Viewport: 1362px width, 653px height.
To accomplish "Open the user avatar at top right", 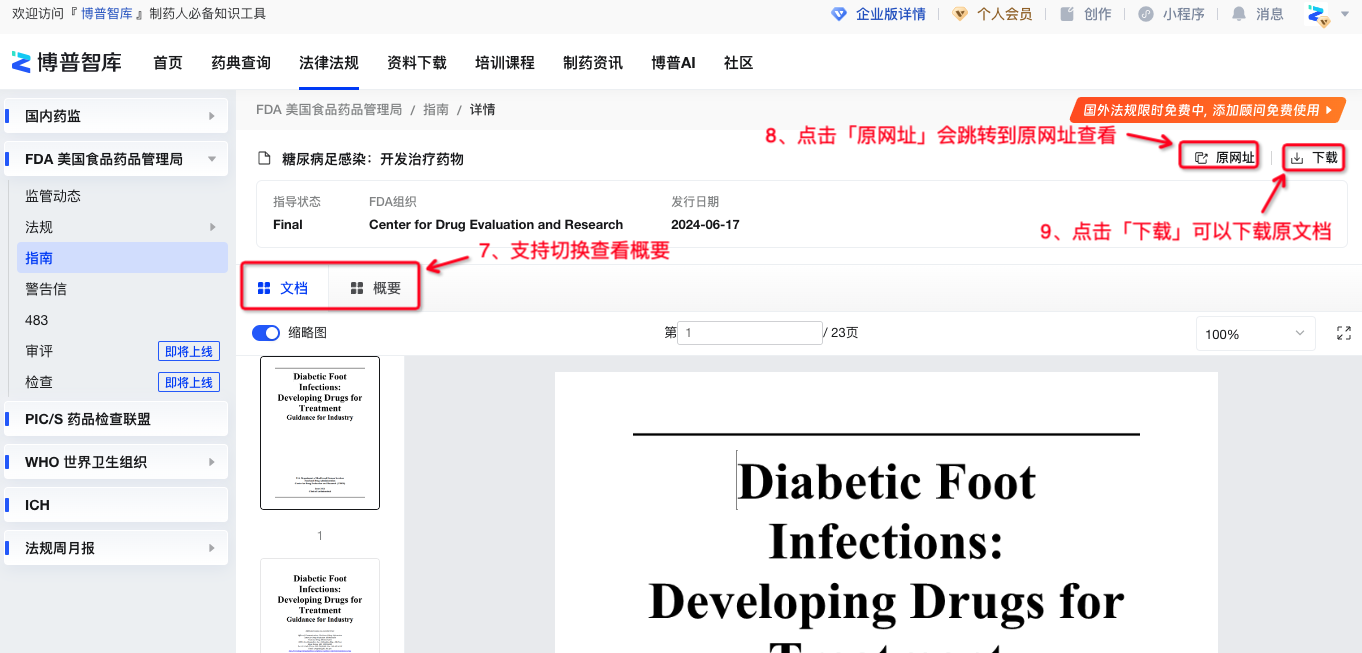I will click(x=1318, y=15).
